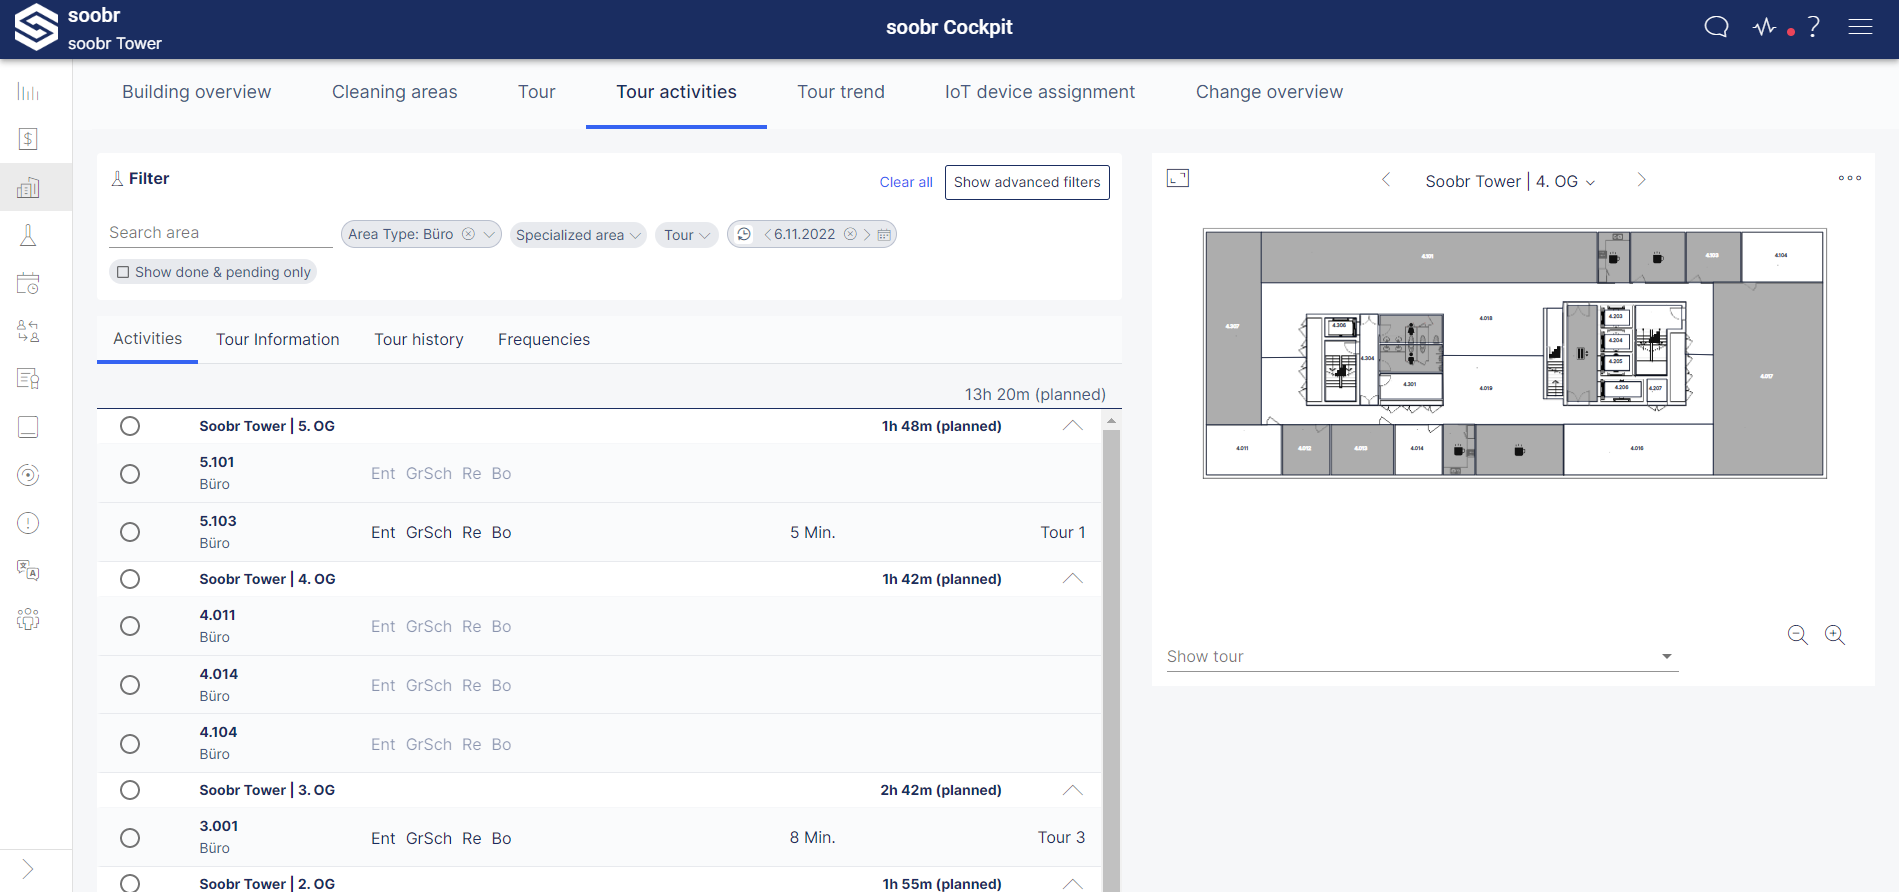Select radio for room 3.001

pos(130,838)
